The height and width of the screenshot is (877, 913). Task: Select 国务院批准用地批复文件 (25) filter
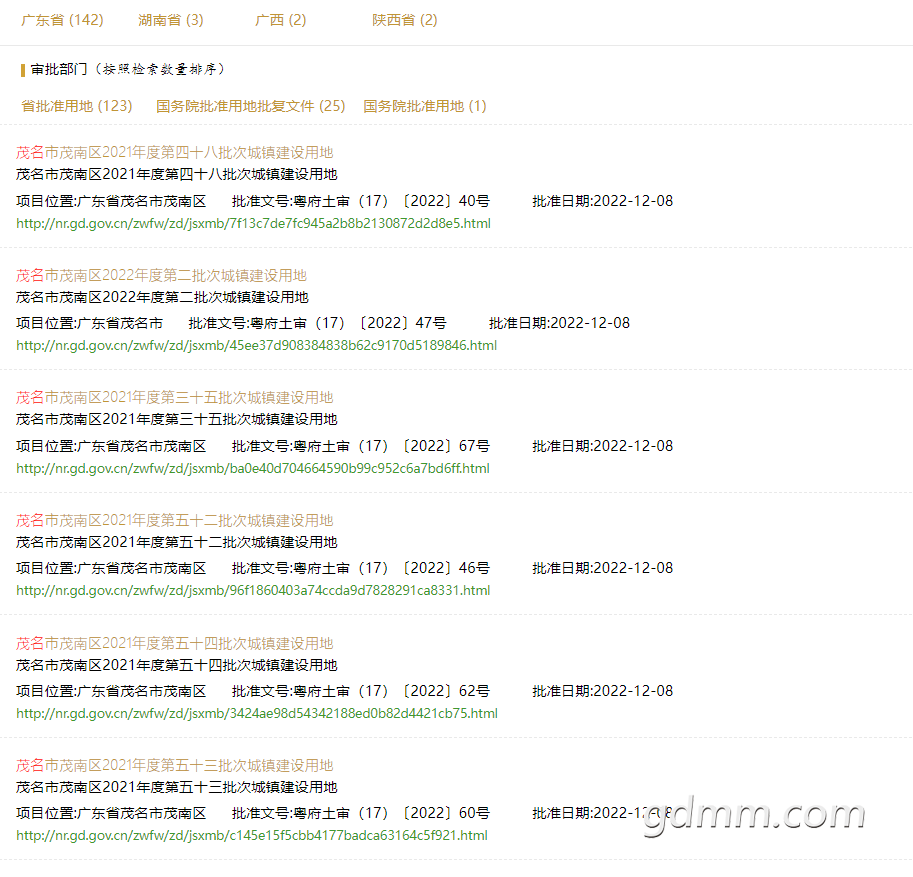point(250,106)
